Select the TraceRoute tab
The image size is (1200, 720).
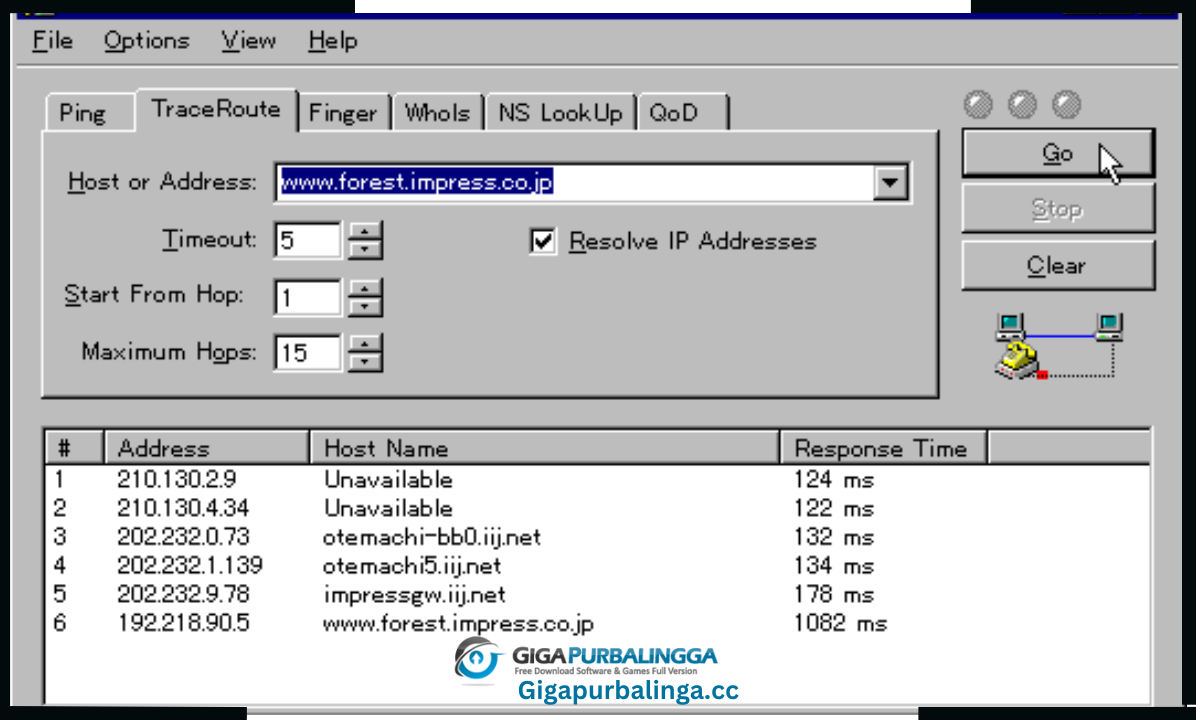tap(216, 110)
